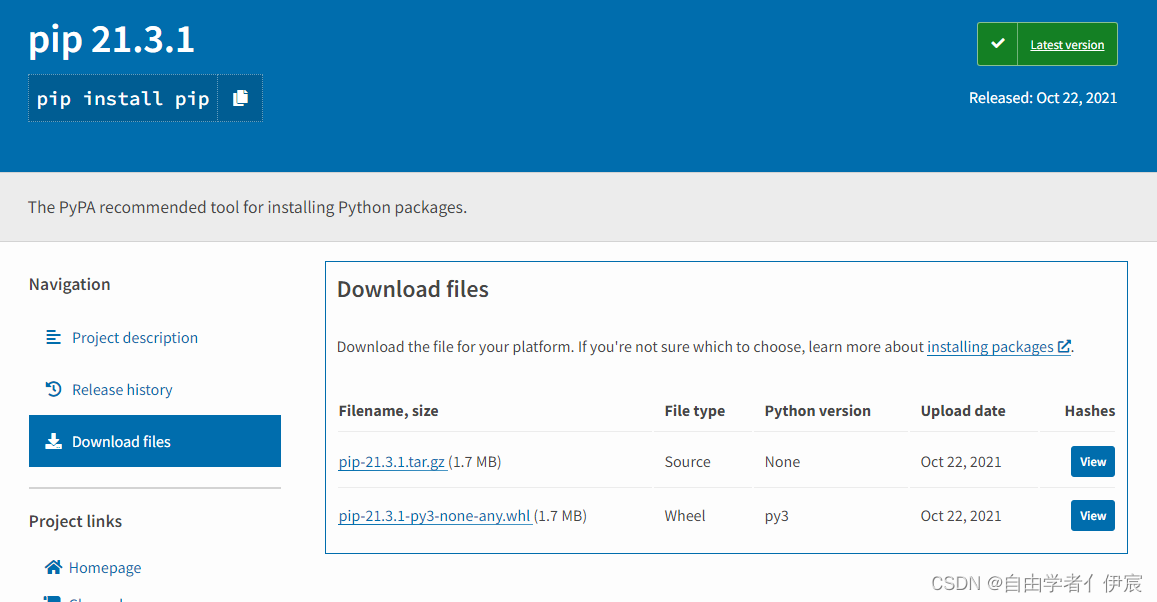Screen dimensions: 1157x602
Task: Click the Hashes column header
Action: (x=1090, y=411)
